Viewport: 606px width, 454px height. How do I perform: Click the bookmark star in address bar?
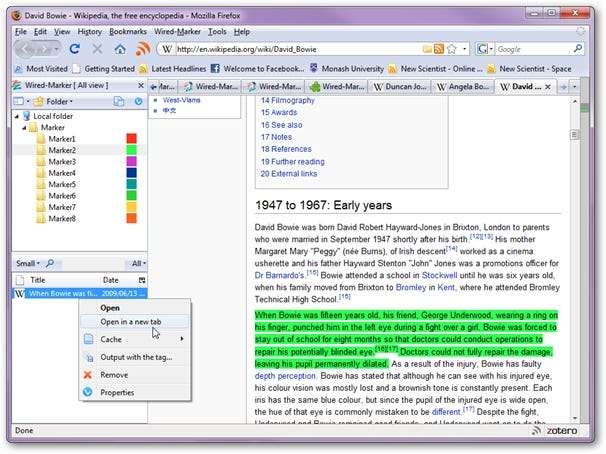pyautogui.click(x=452, y=49)
